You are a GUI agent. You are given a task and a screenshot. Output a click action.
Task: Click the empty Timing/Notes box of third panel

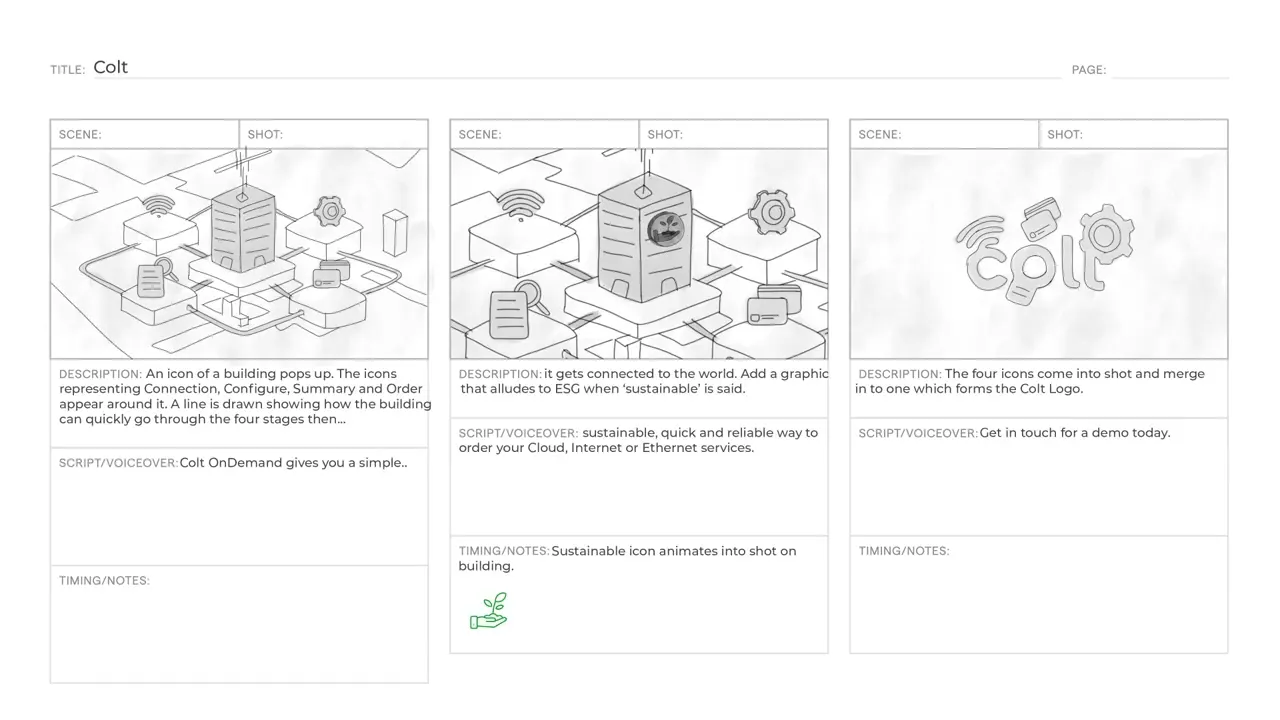[x=1039, y=595]
